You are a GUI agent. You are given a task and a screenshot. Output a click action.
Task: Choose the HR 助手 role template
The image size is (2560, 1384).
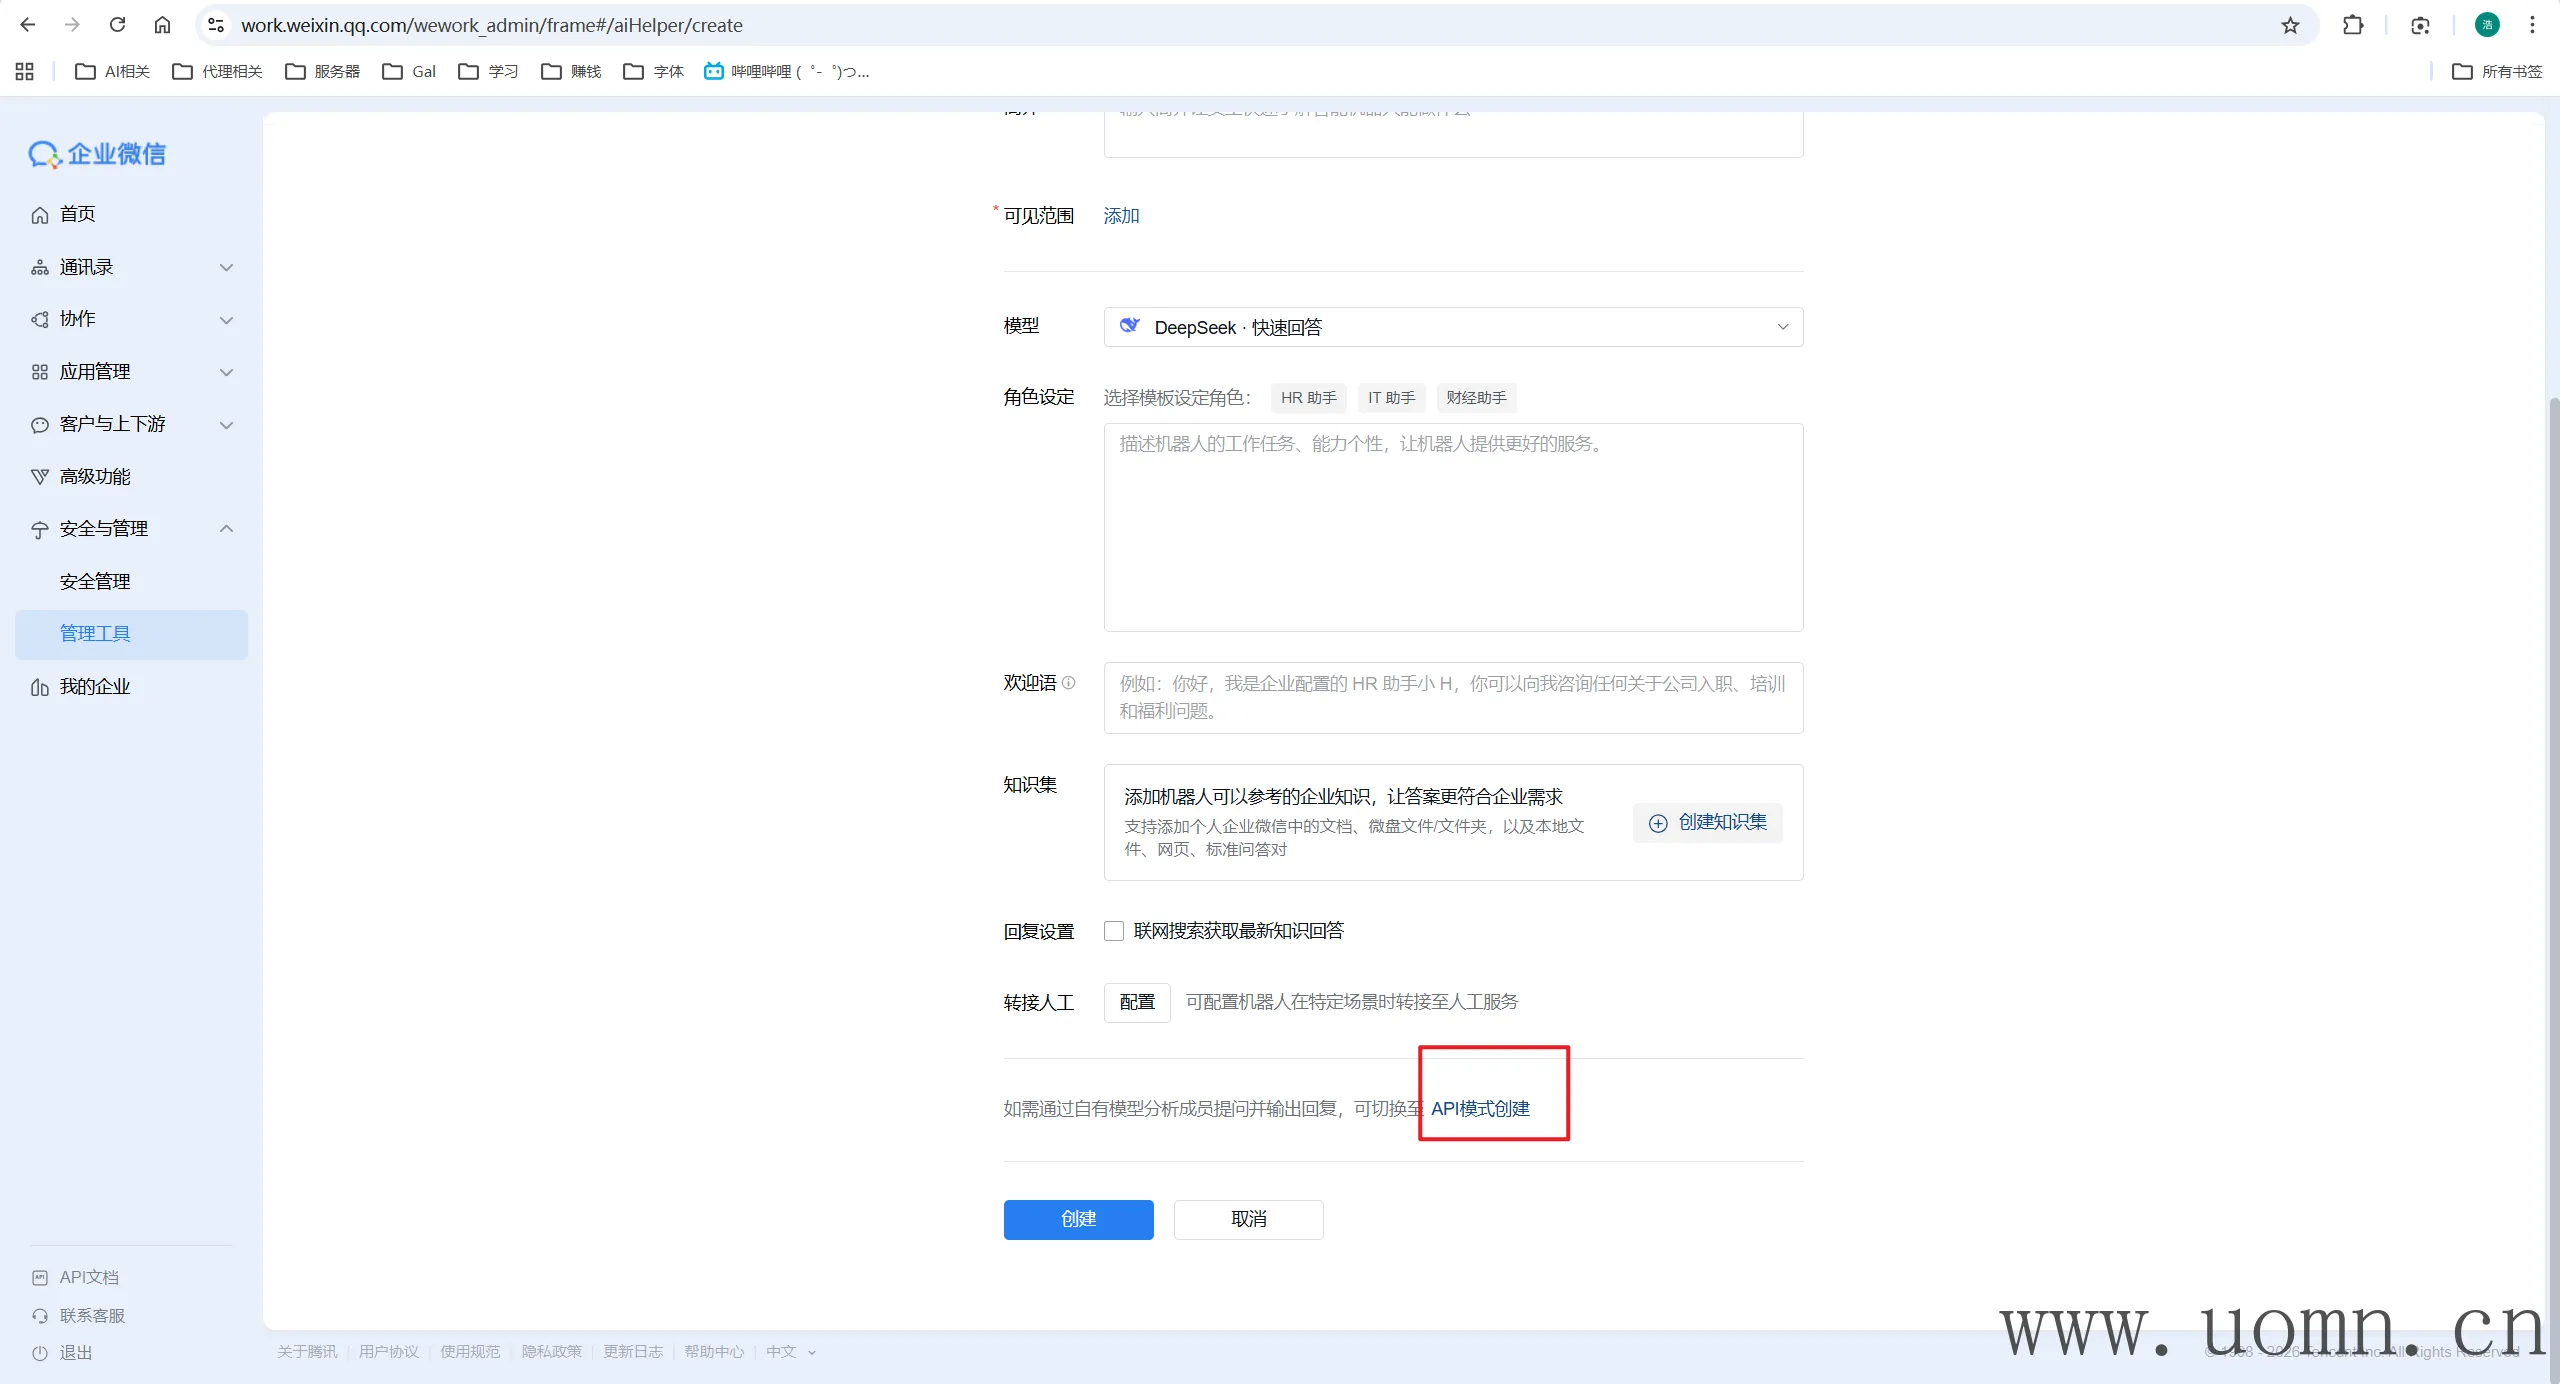click(1308, 398)
